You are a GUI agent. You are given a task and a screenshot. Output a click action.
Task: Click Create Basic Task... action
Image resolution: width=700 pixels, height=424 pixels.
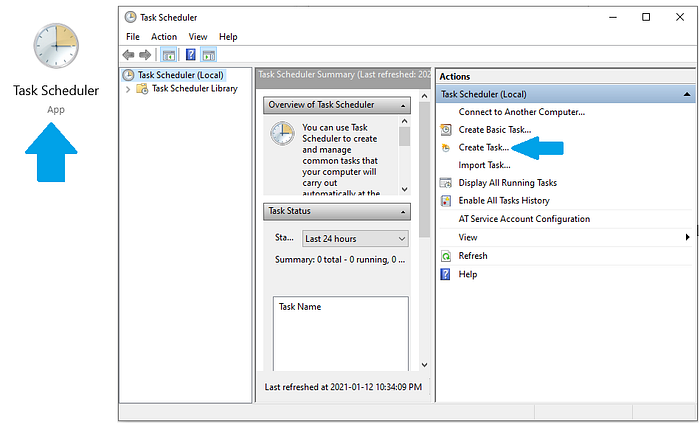click(x=495, y=130)
